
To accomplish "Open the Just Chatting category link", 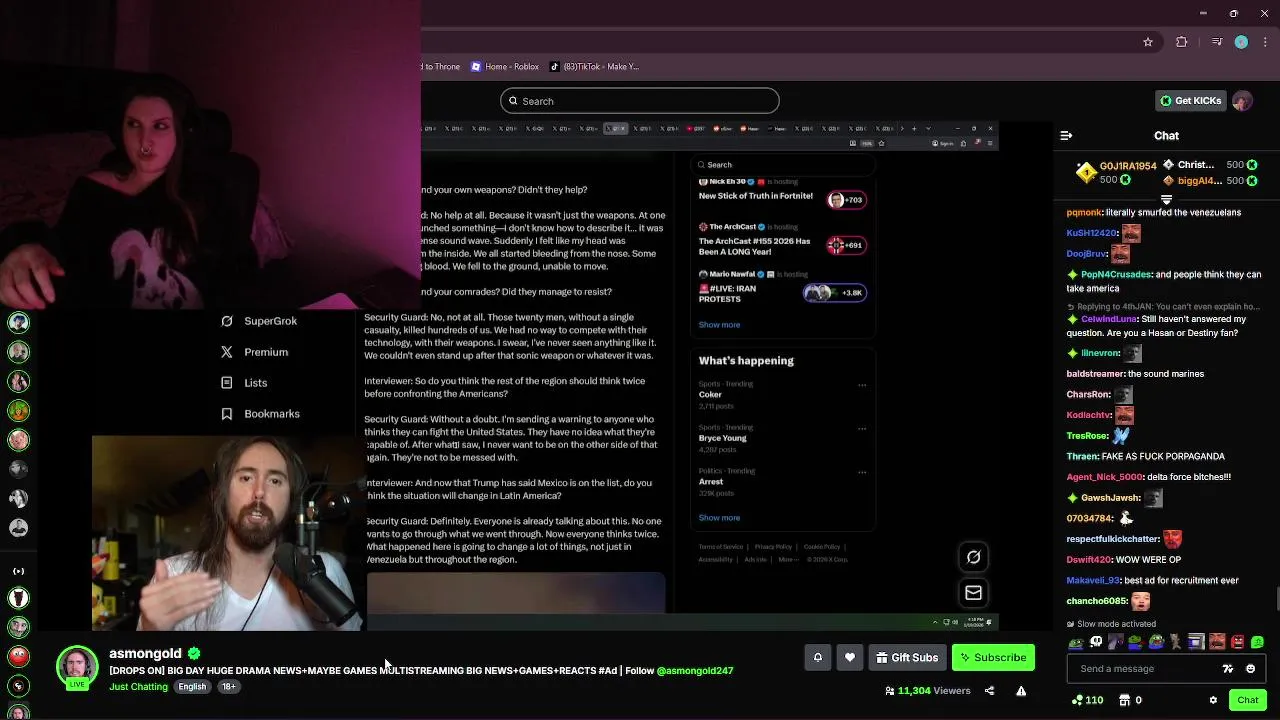I will coord(138,687).
